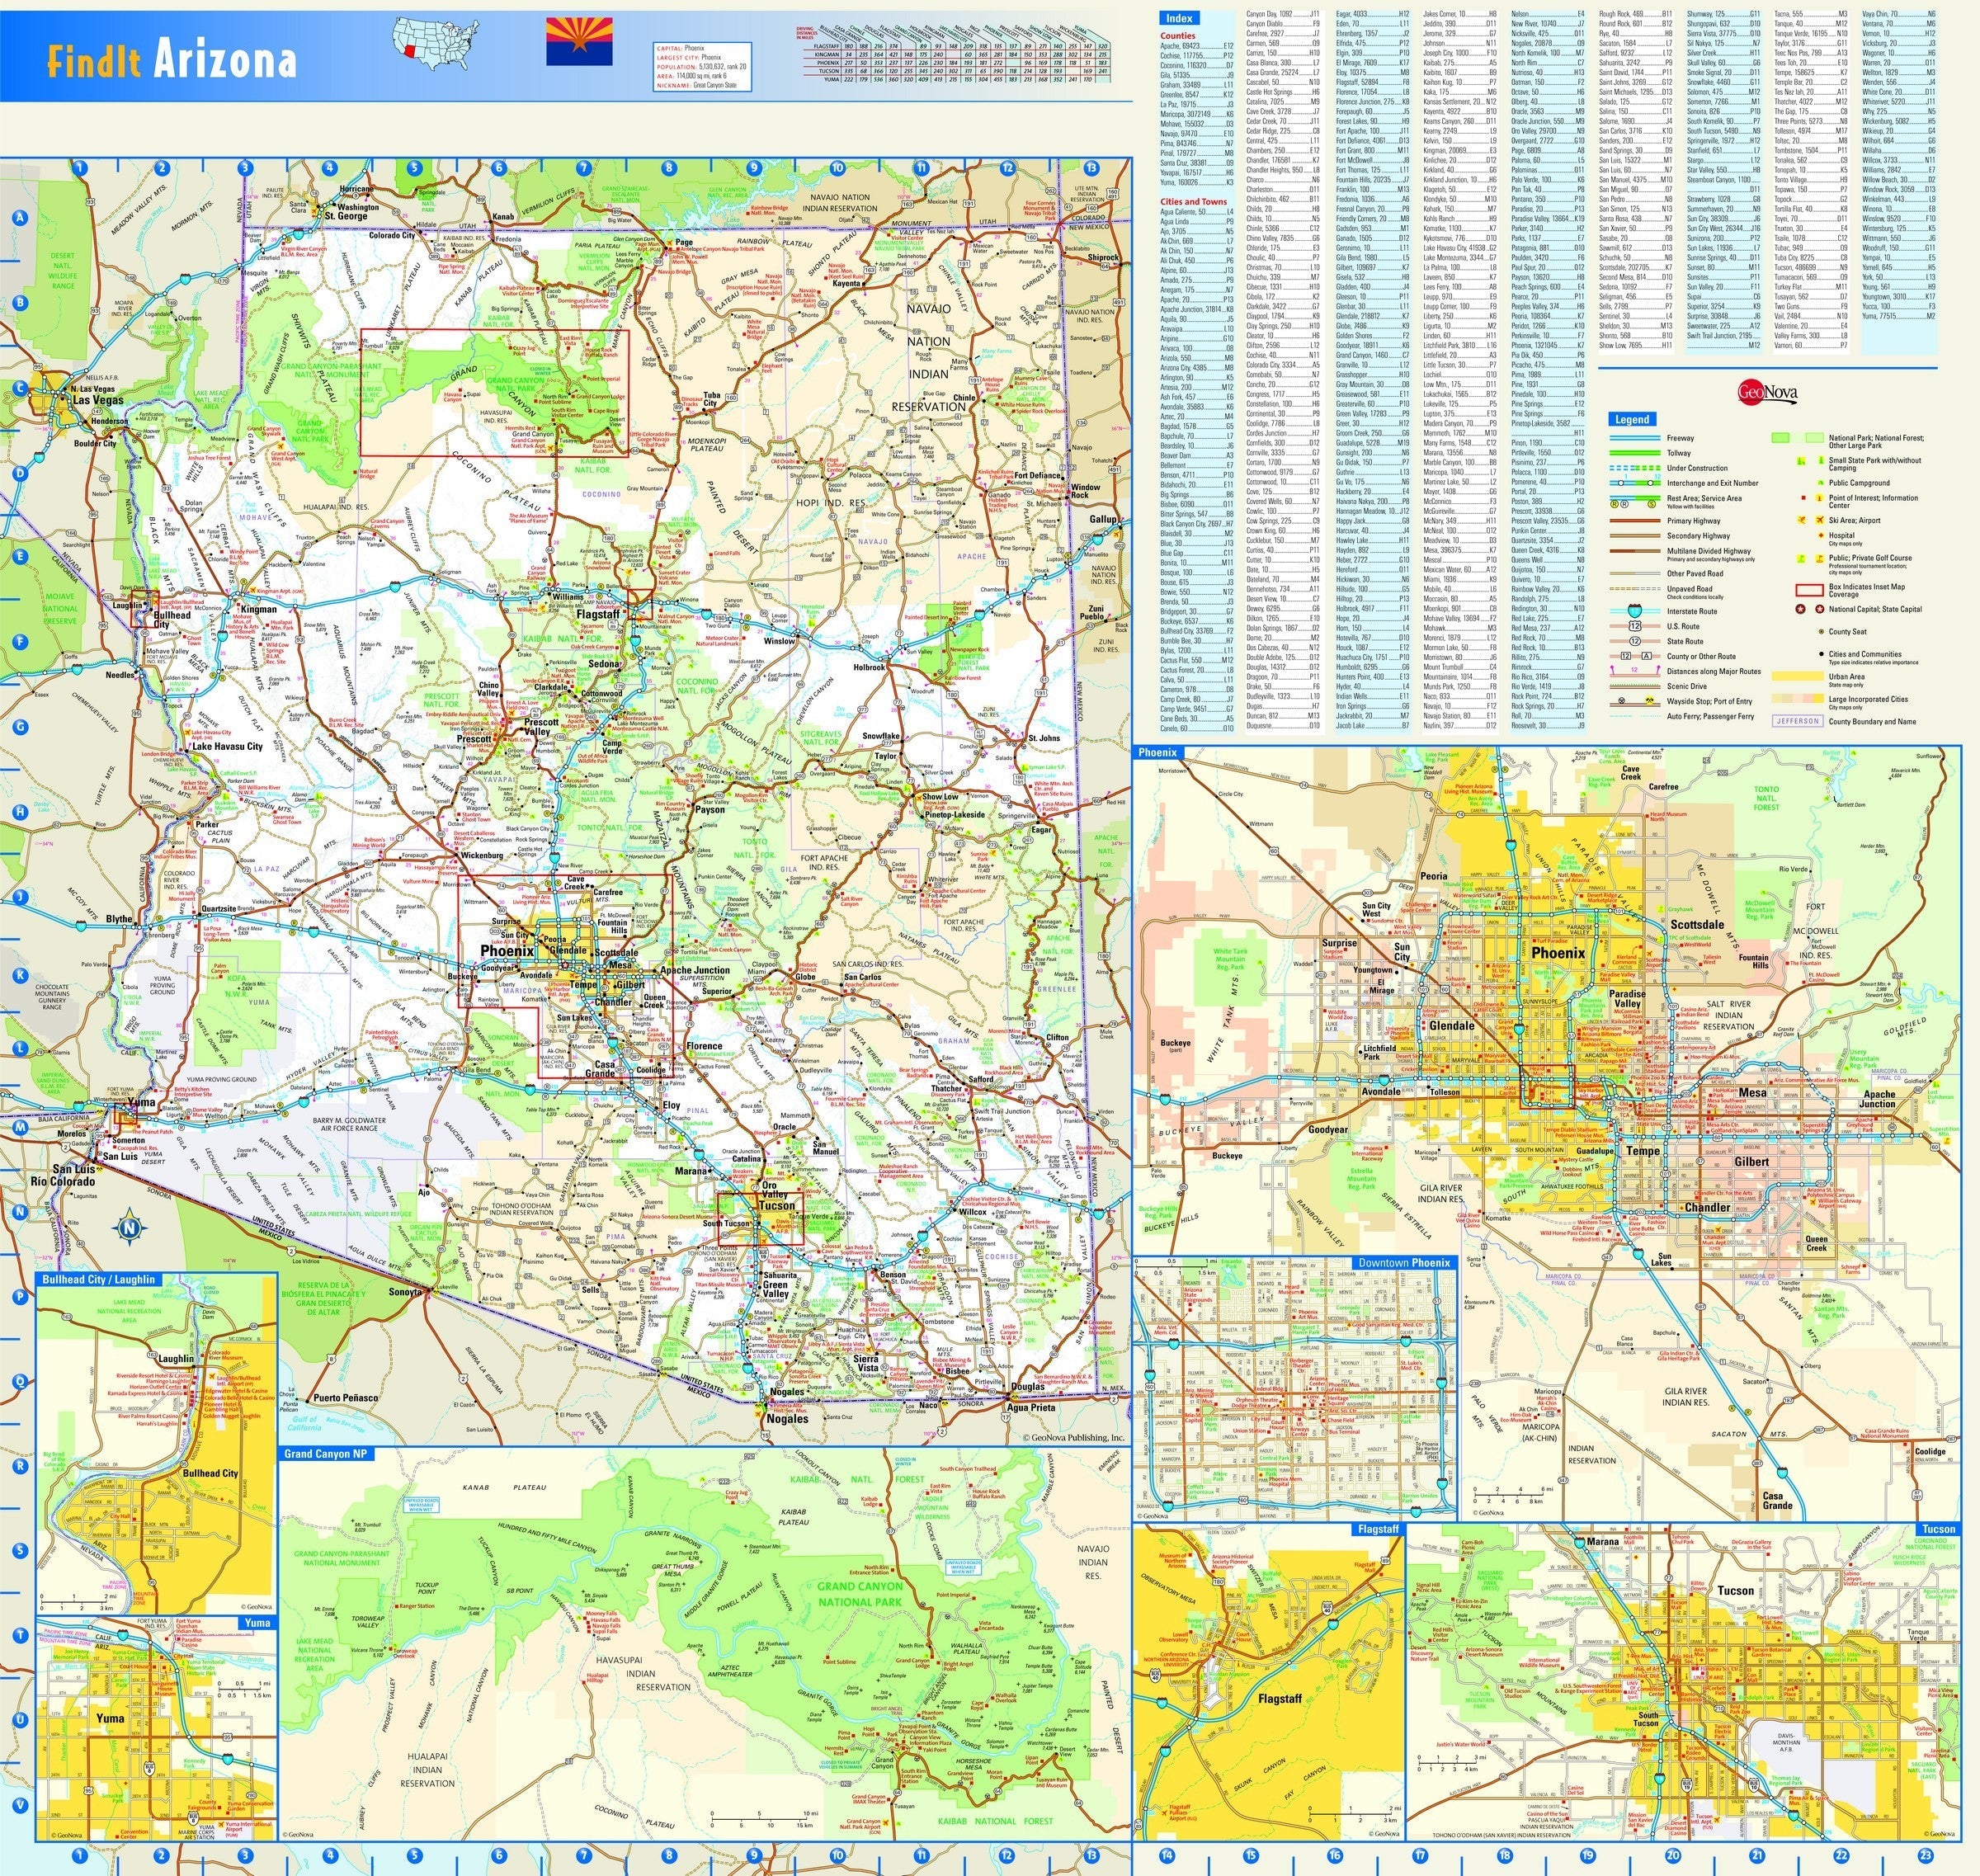
Task: Click the Payson town label
Action: (x=710, y=809)
